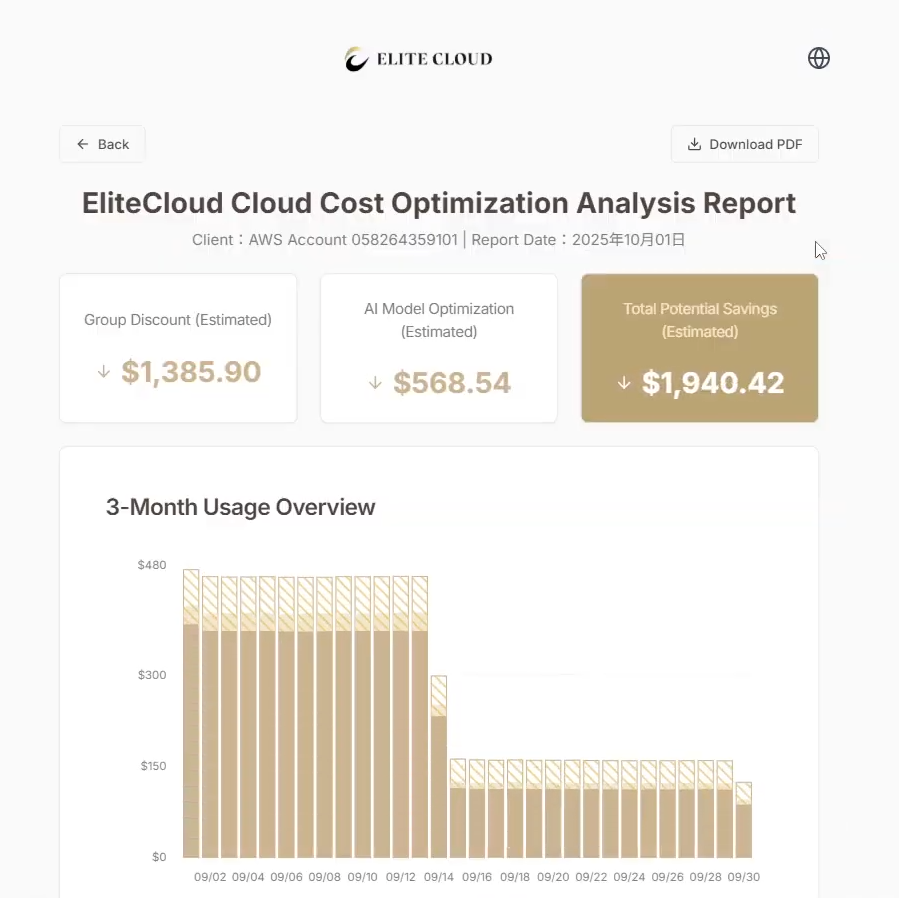Click the last bar for 09/30
This screenshot has width=899, height=898.
[743, 830]
